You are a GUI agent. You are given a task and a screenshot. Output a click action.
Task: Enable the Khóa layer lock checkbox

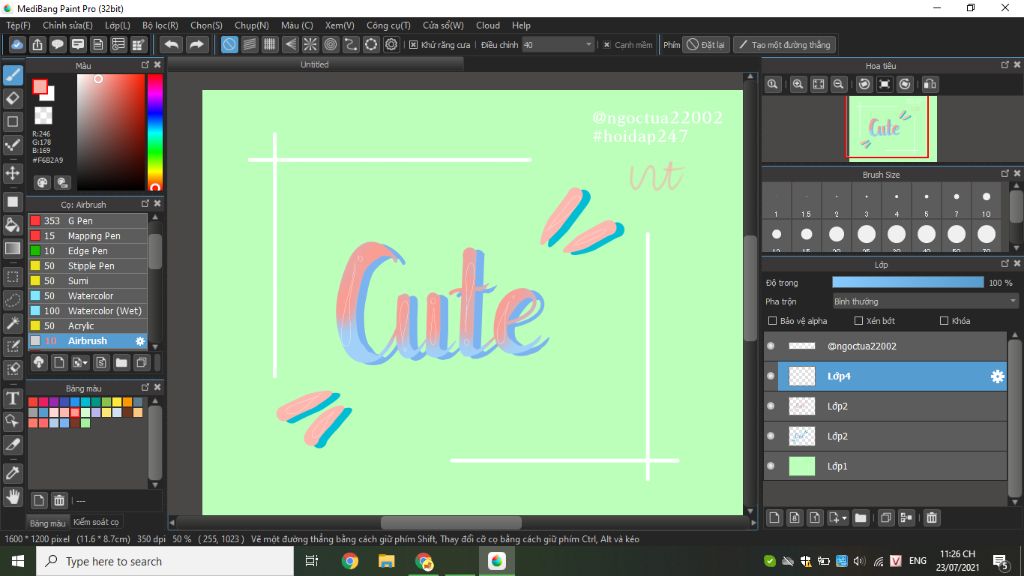pos(944,321)
